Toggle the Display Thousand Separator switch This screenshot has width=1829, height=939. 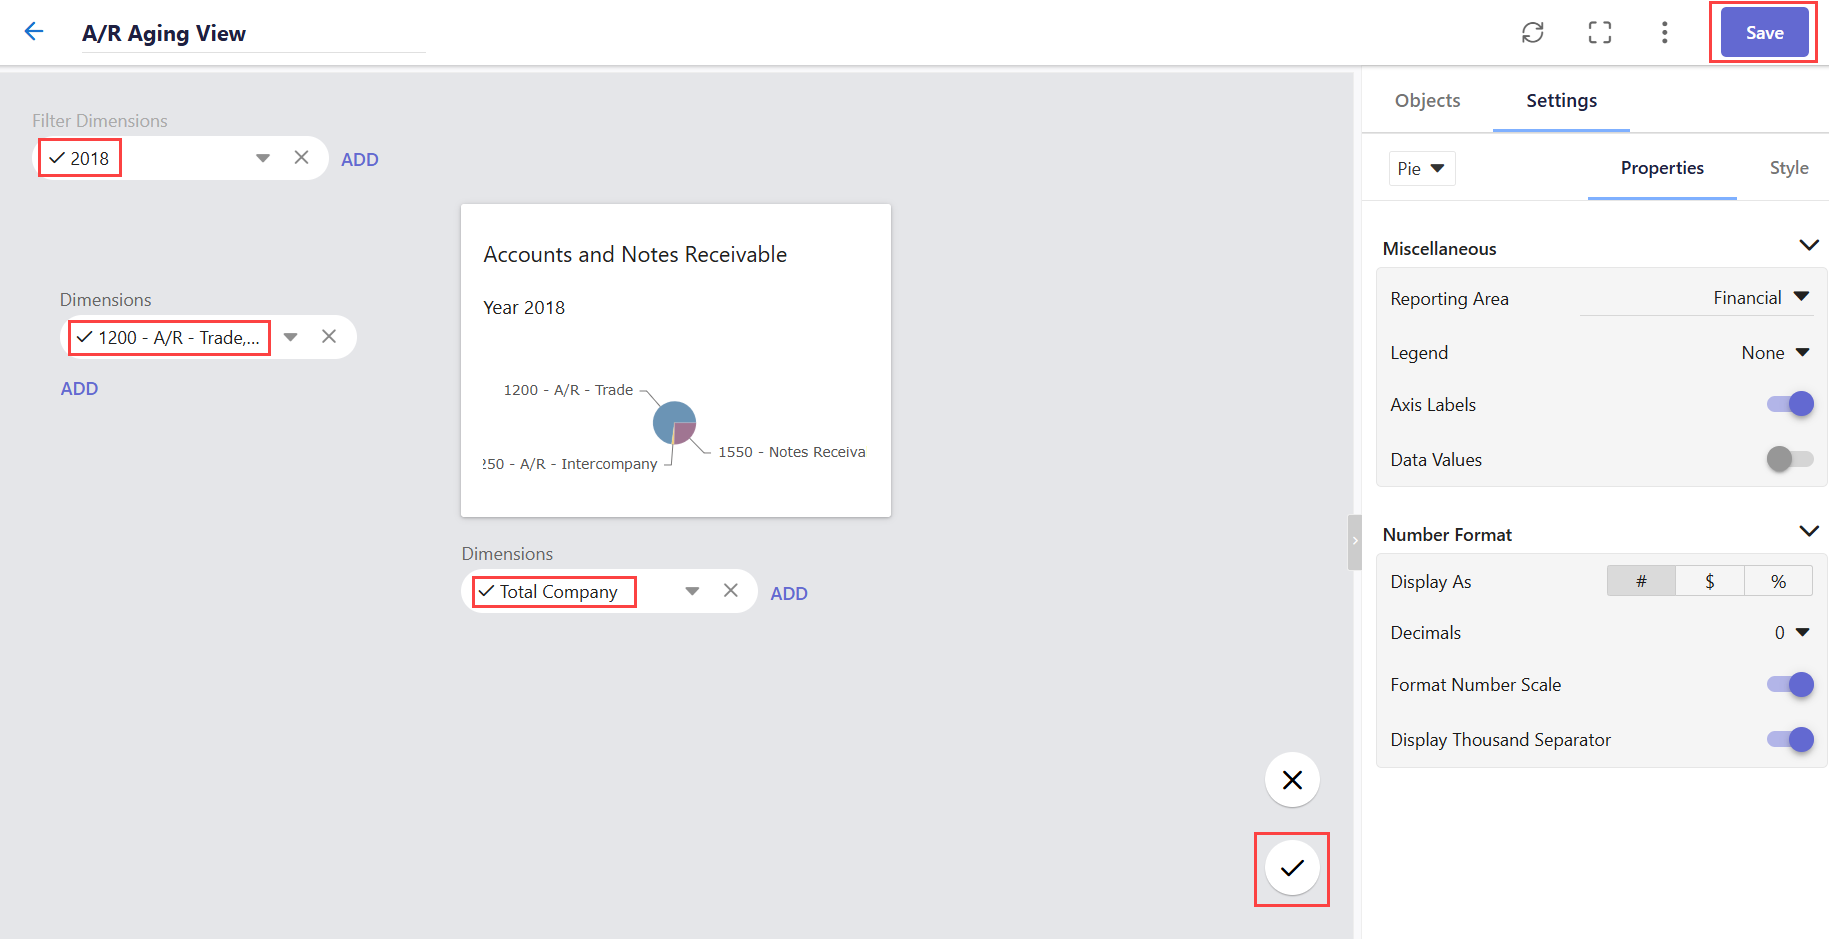[1790, 739]
